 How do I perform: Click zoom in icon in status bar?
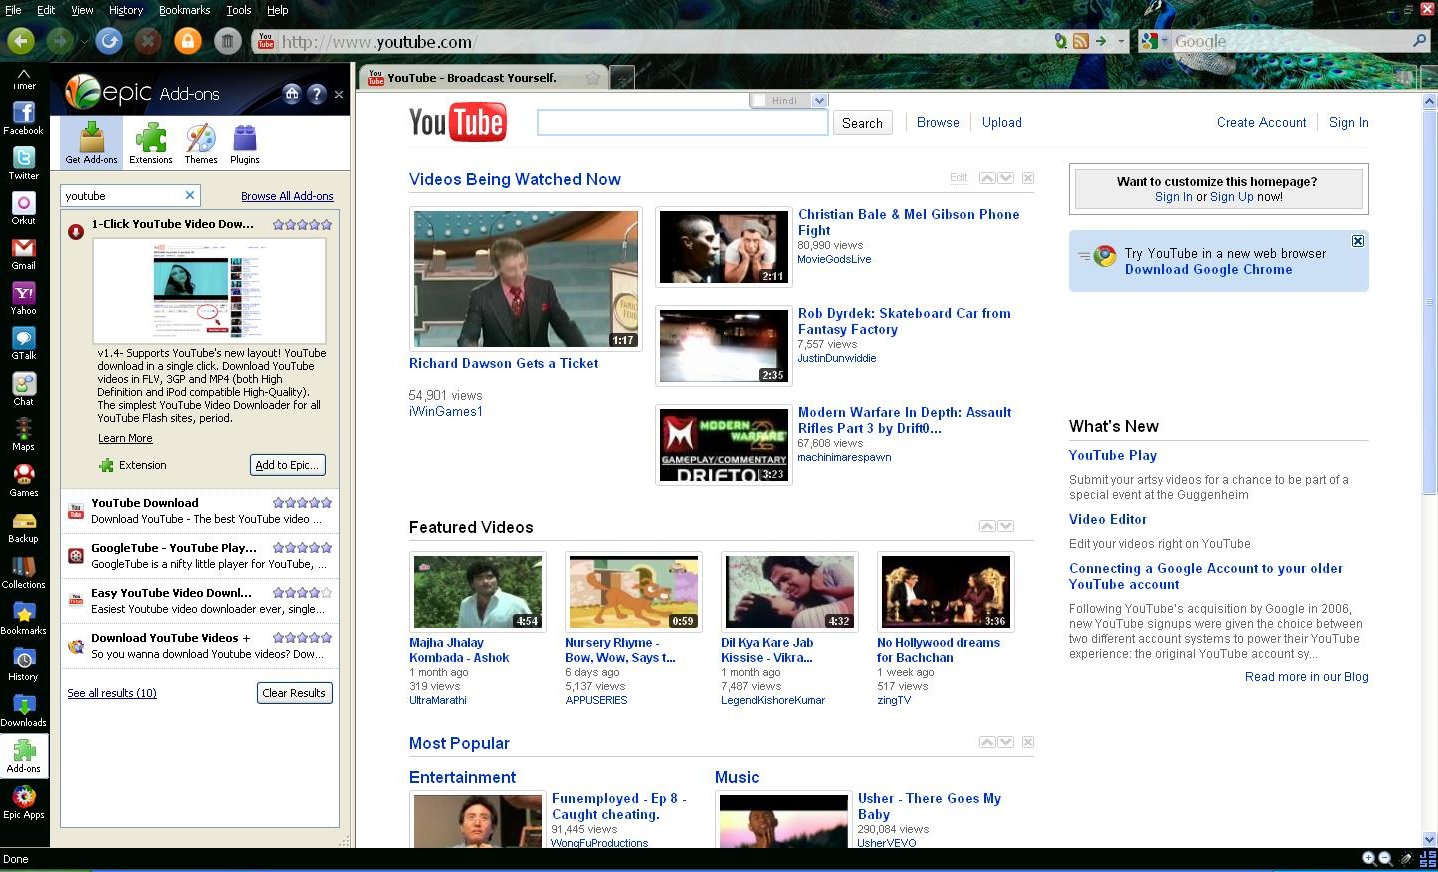[1369, 858]
